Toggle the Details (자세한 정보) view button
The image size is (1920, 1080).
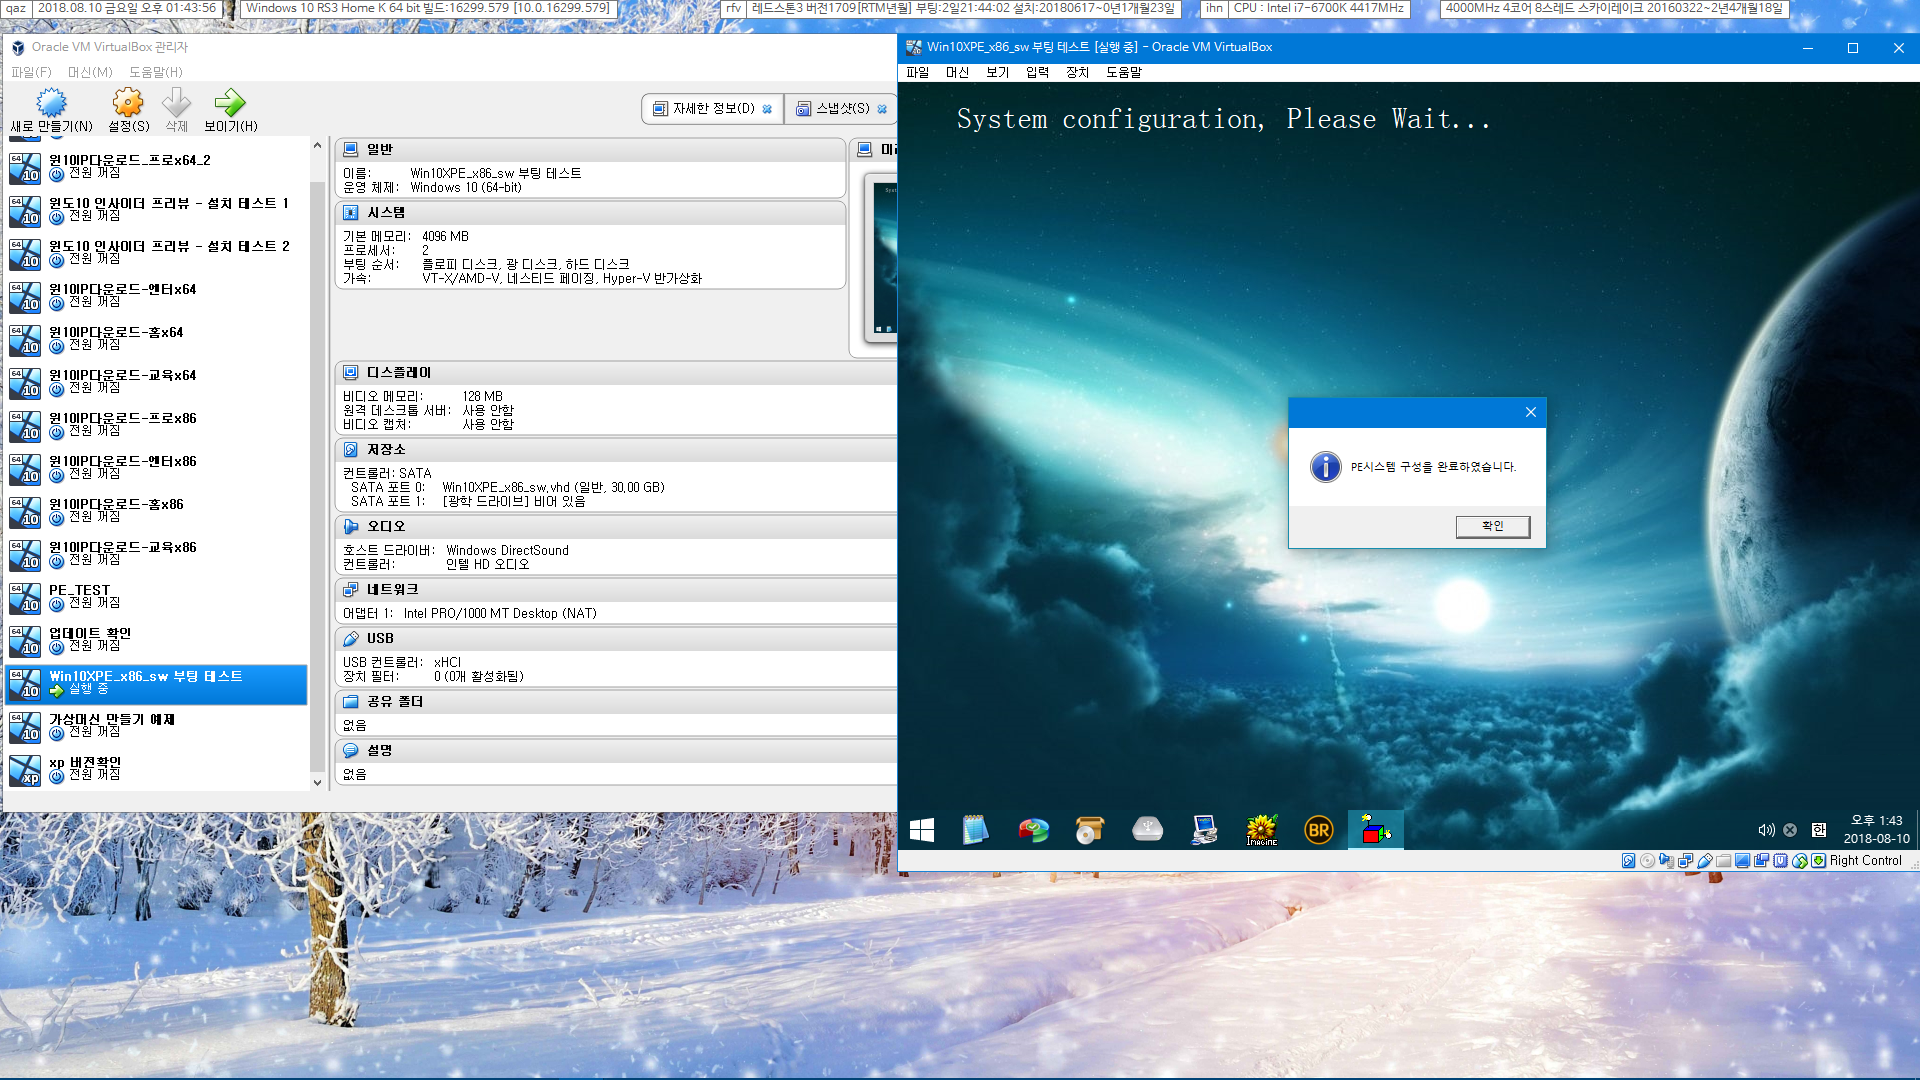coord(712,109)
